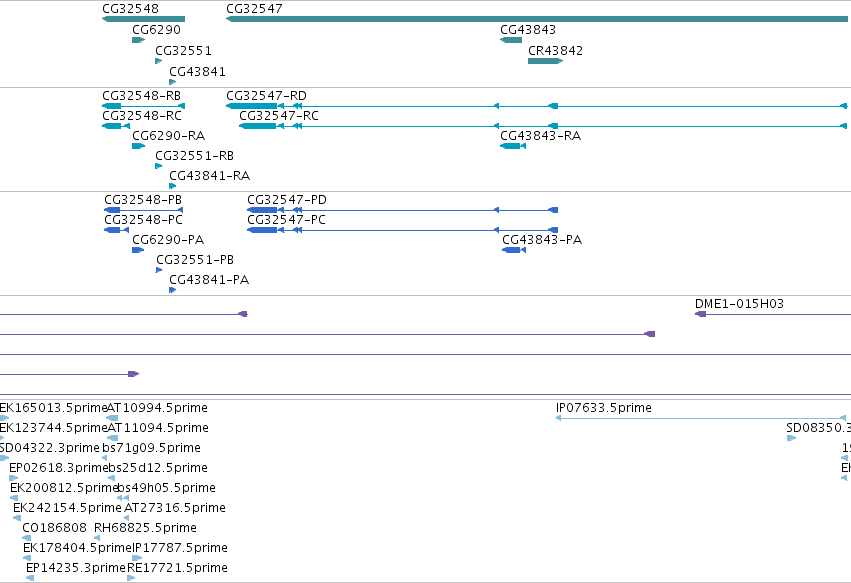851x583 pixels.
Task: Click the CR43842 label text
Action: 555,50
